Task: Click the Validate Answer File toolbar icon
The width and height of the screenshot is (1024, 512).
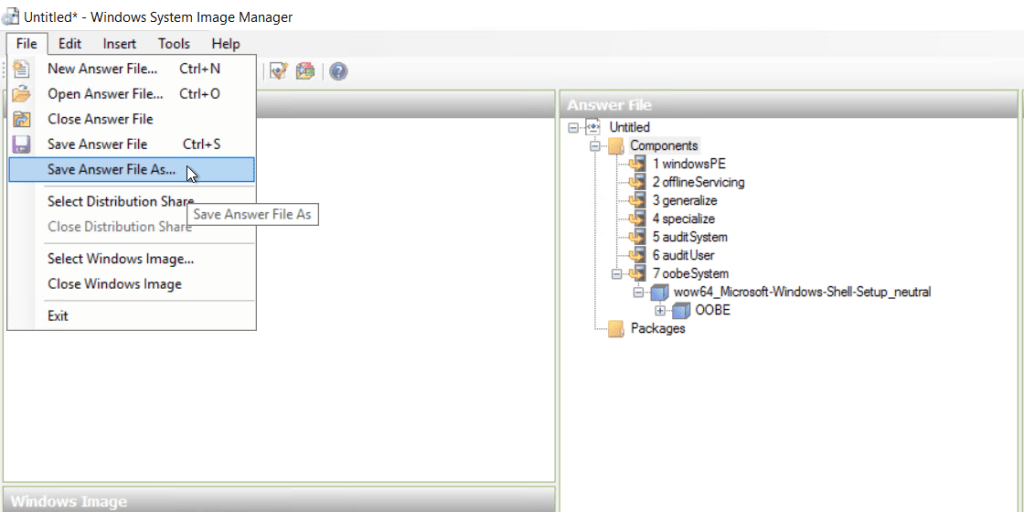Action: pyautogui.click(x=279, y=71)
